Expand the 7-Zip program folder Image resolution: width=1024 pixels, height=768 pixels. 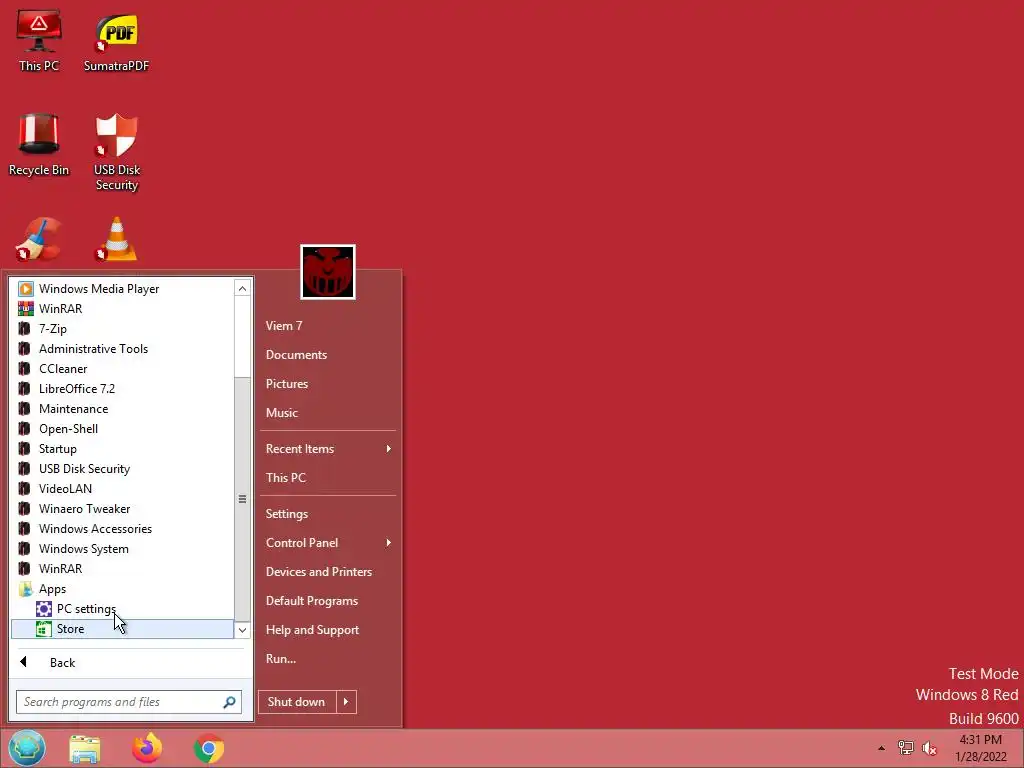(122, 328)
